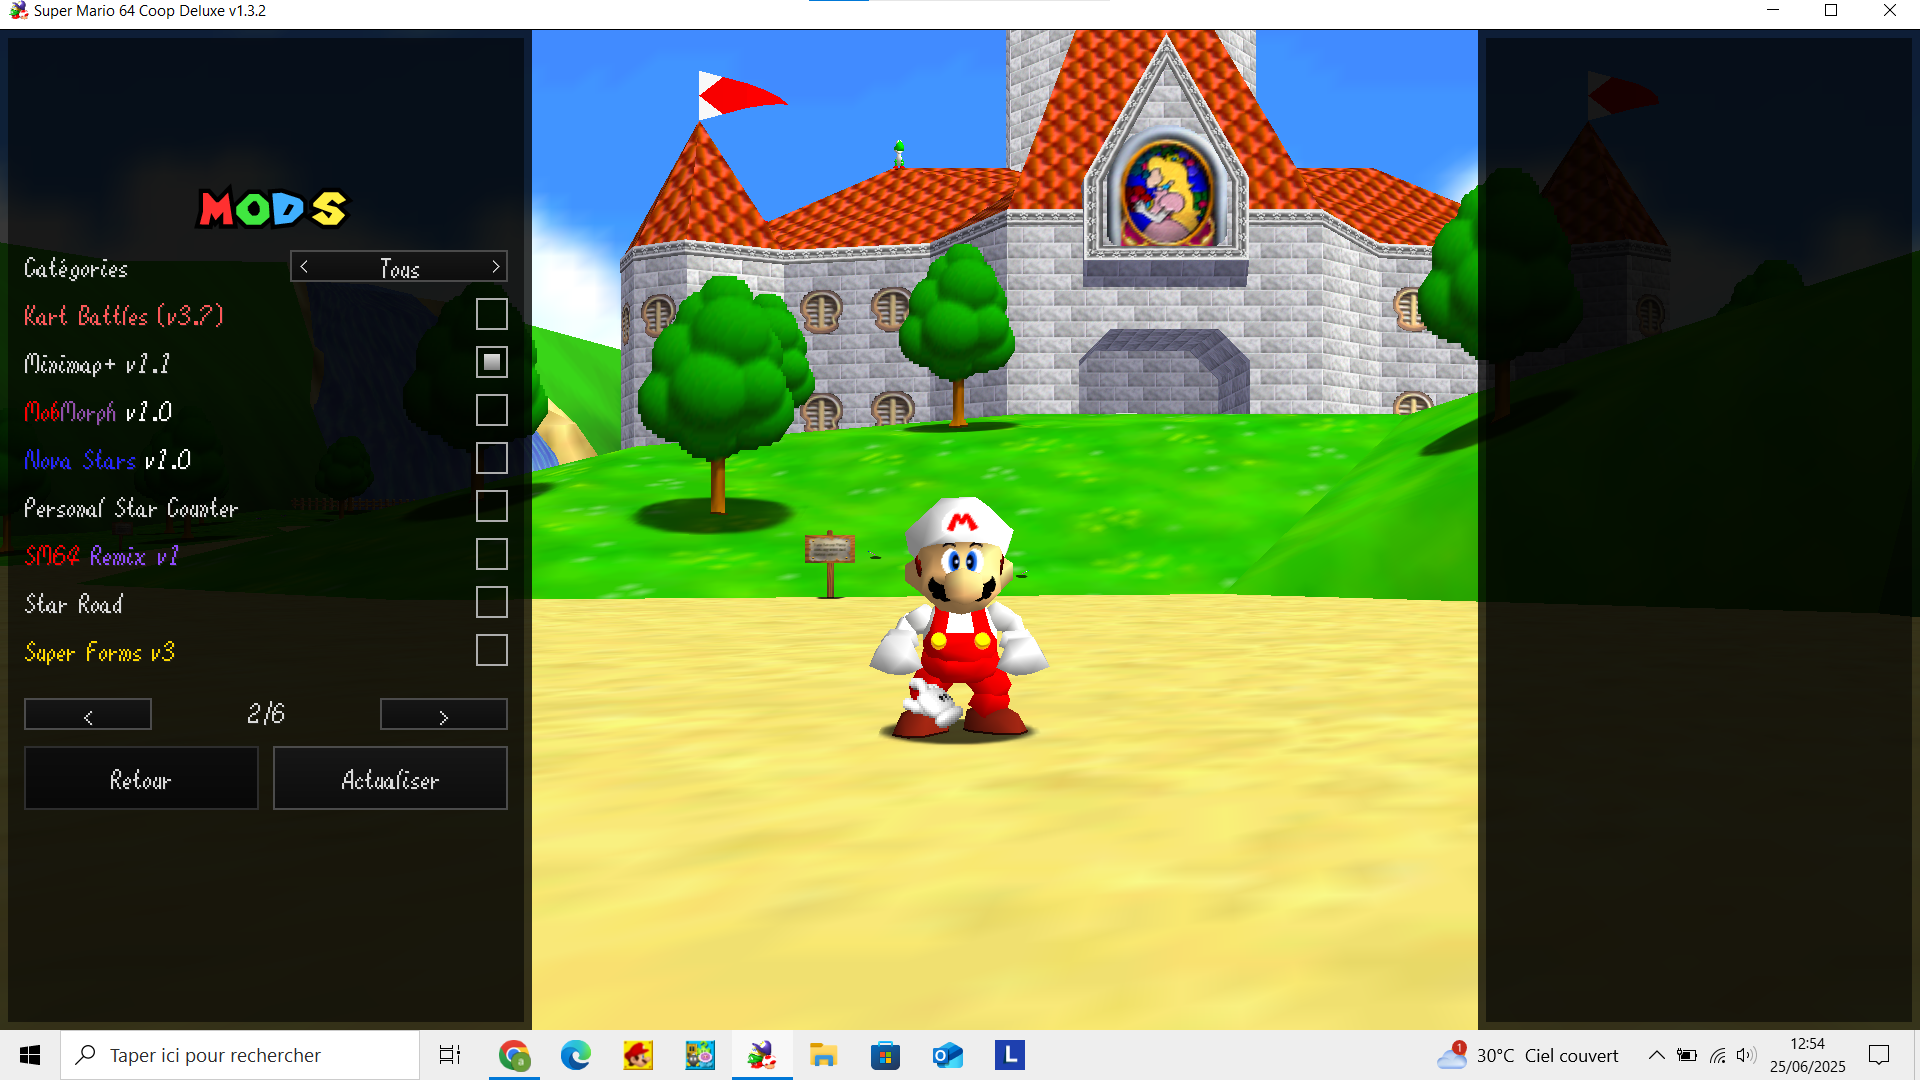This screenshot has width=1920, height=1080.
Task: Open Google Chrome from the taskbar
Action: click(x=514, y=1055)
